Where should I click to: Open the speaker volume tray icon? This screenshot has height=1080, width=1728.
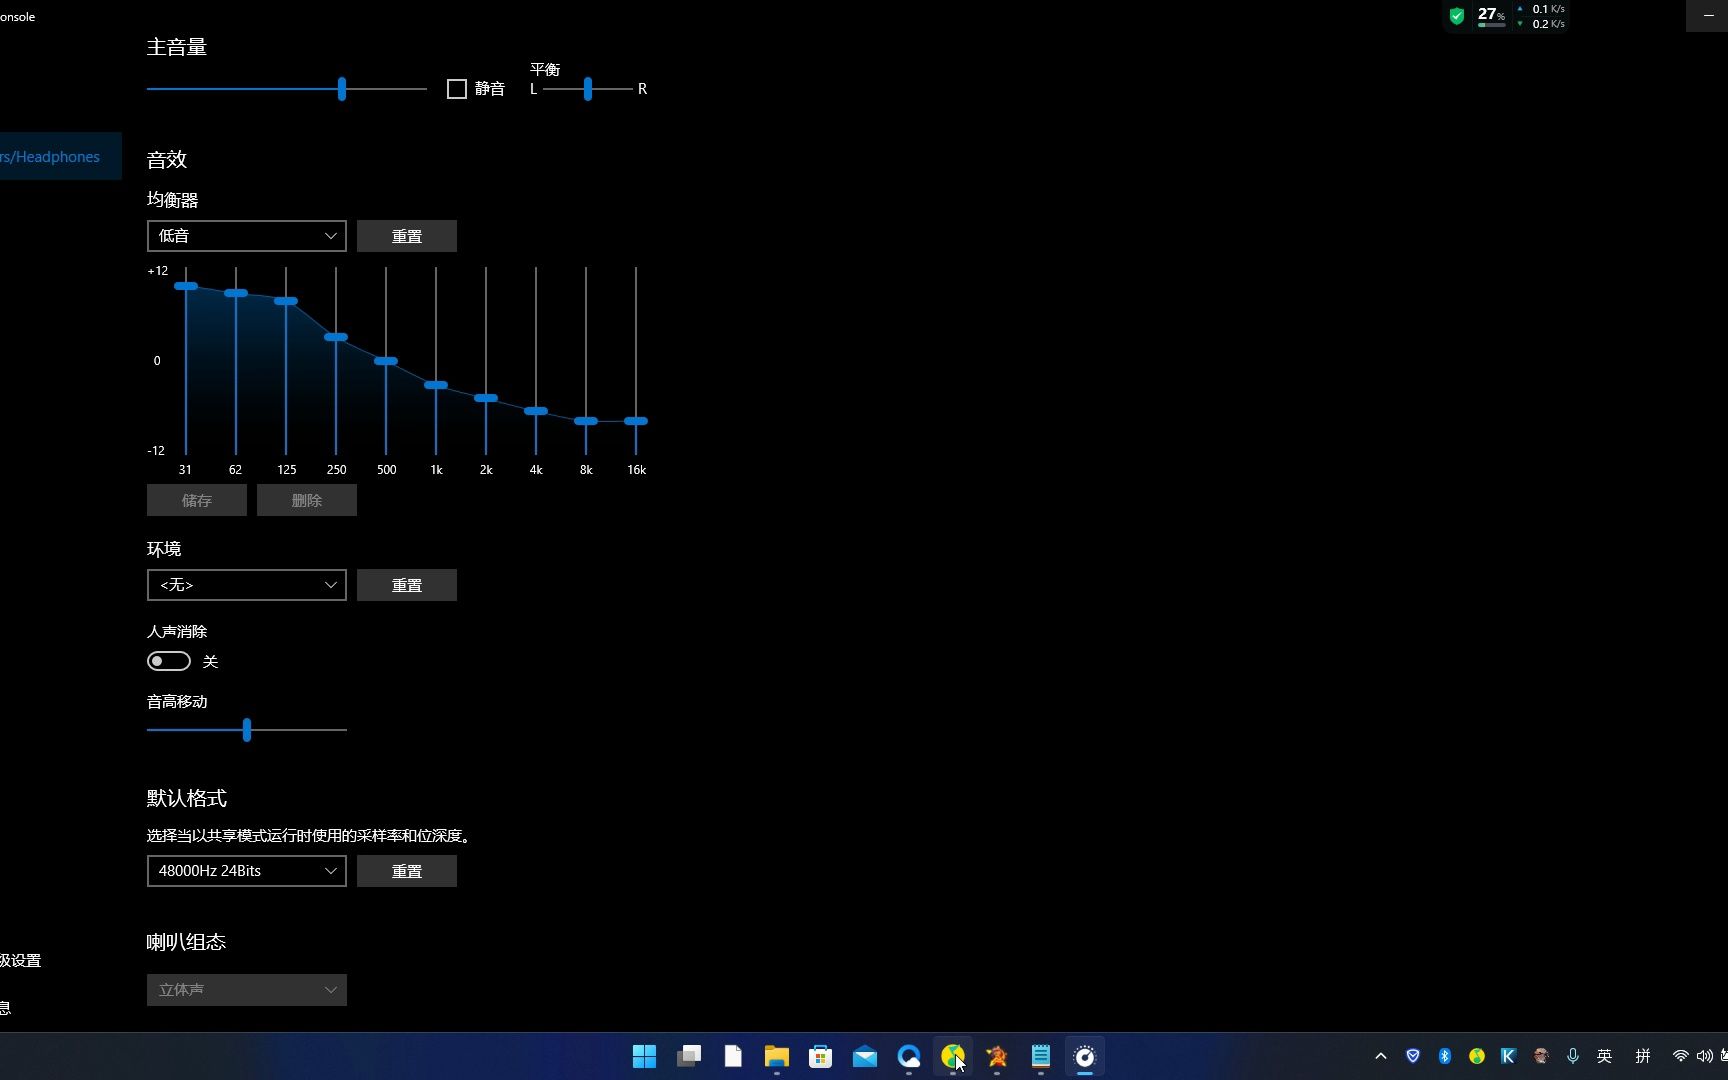point(1704,1056)
